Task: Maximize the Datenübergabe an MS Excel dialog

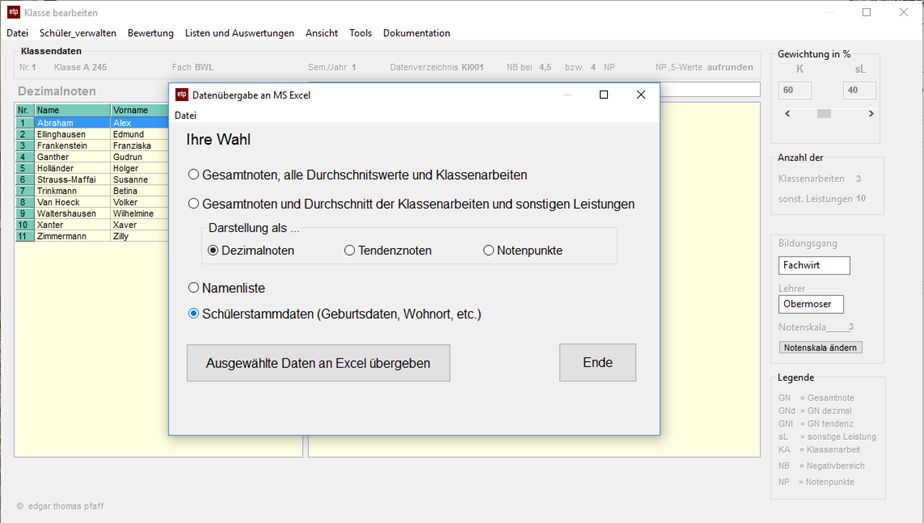Action: click(x=603, y=95)
